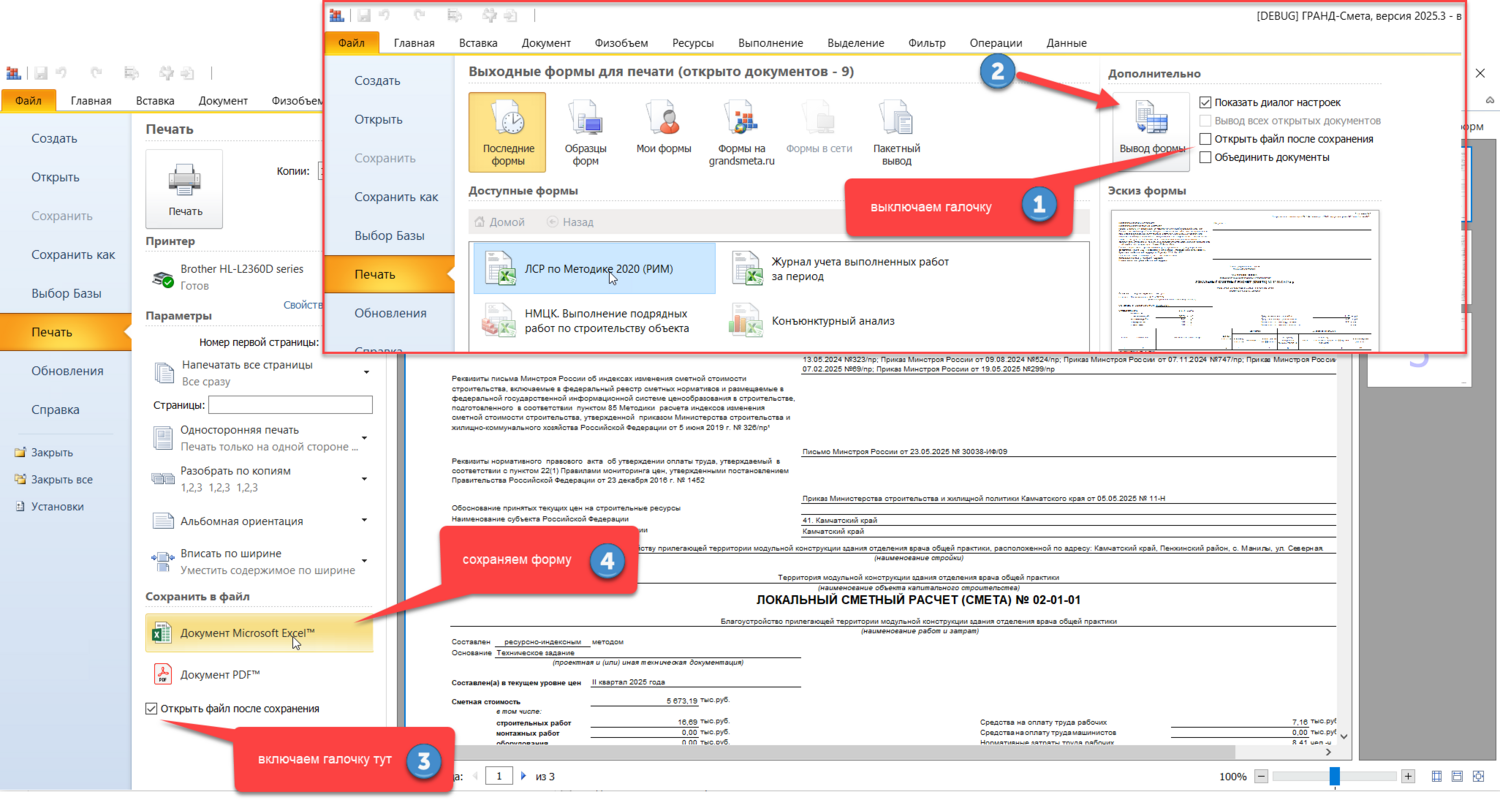Open Файл tab in the Print window
Screen dimensions: 1500x800
(28, 100)
